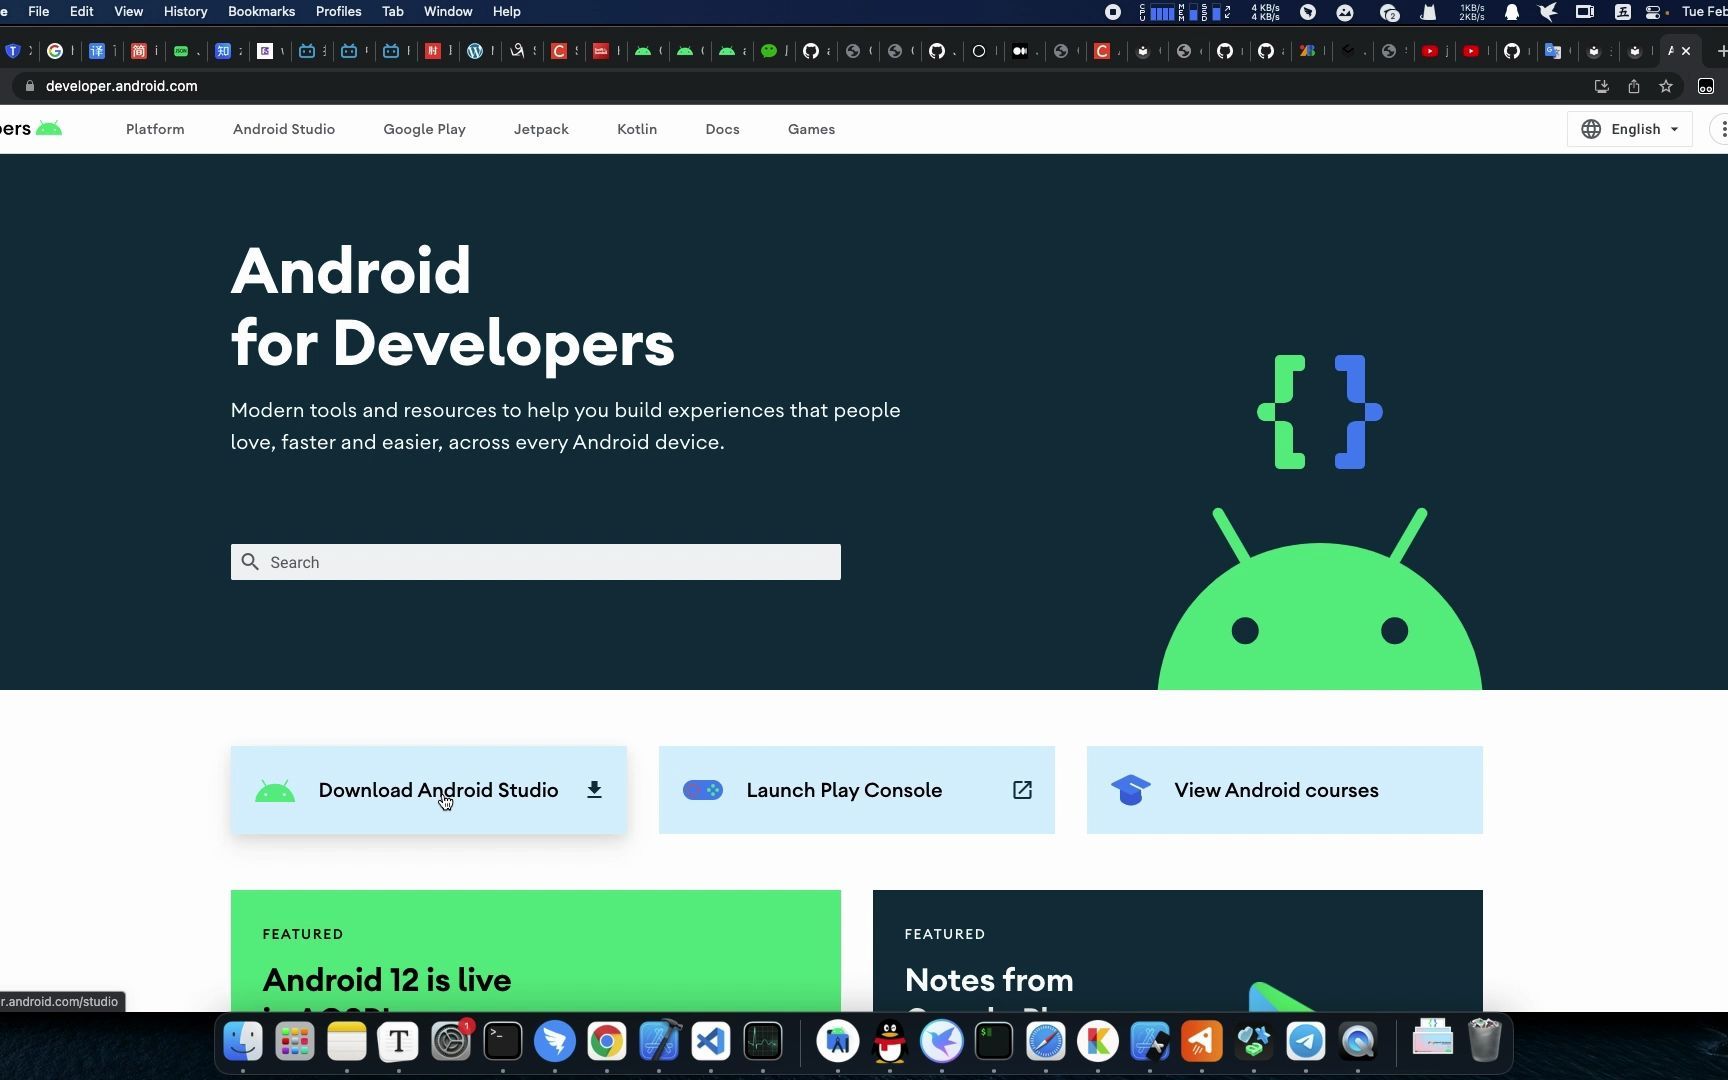Click the View Android courses button
1728x1080 pixels.
pyautogui.click(x=1285, y=790)
